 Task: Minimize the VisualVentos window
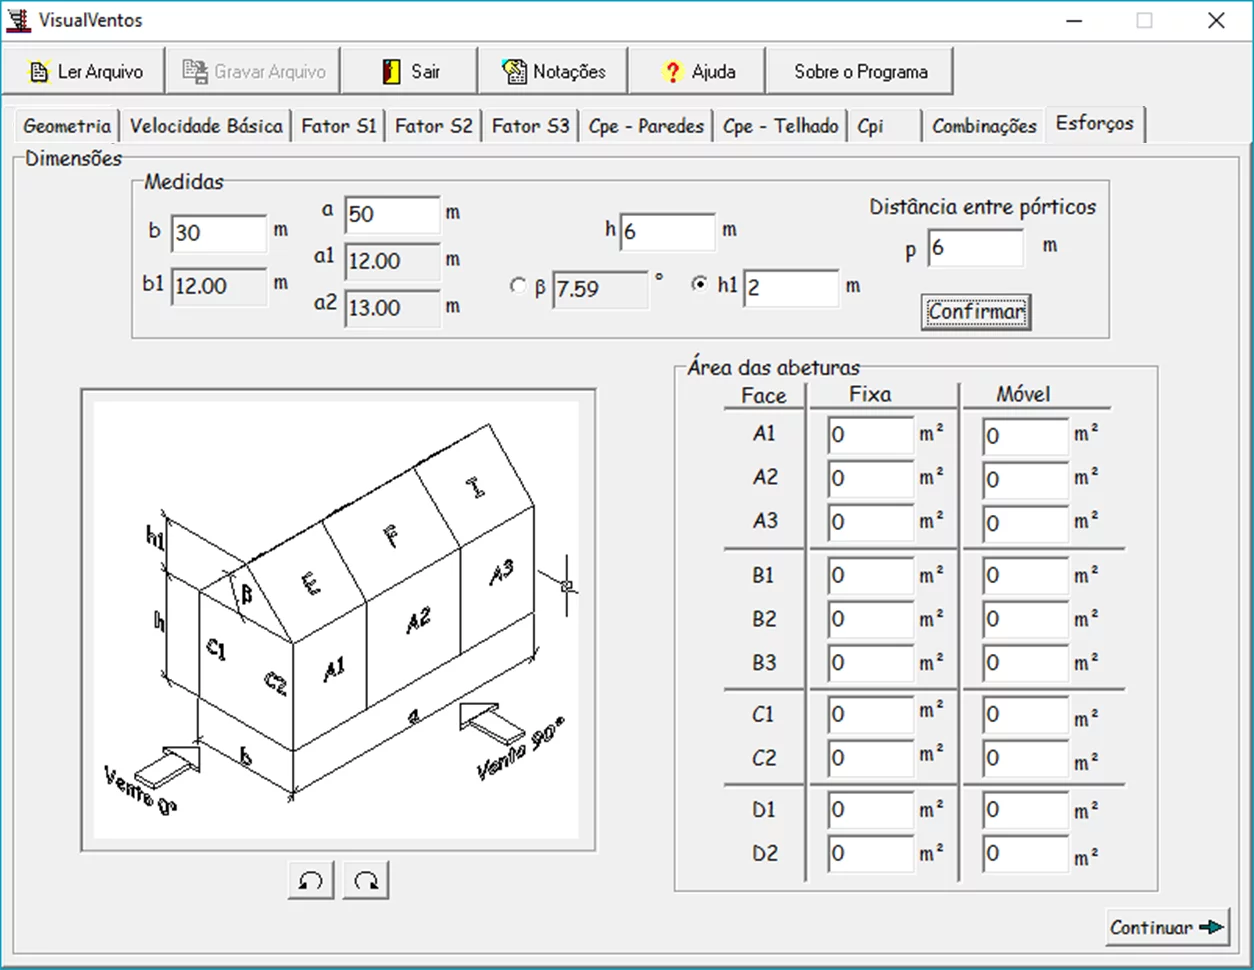1075,20
